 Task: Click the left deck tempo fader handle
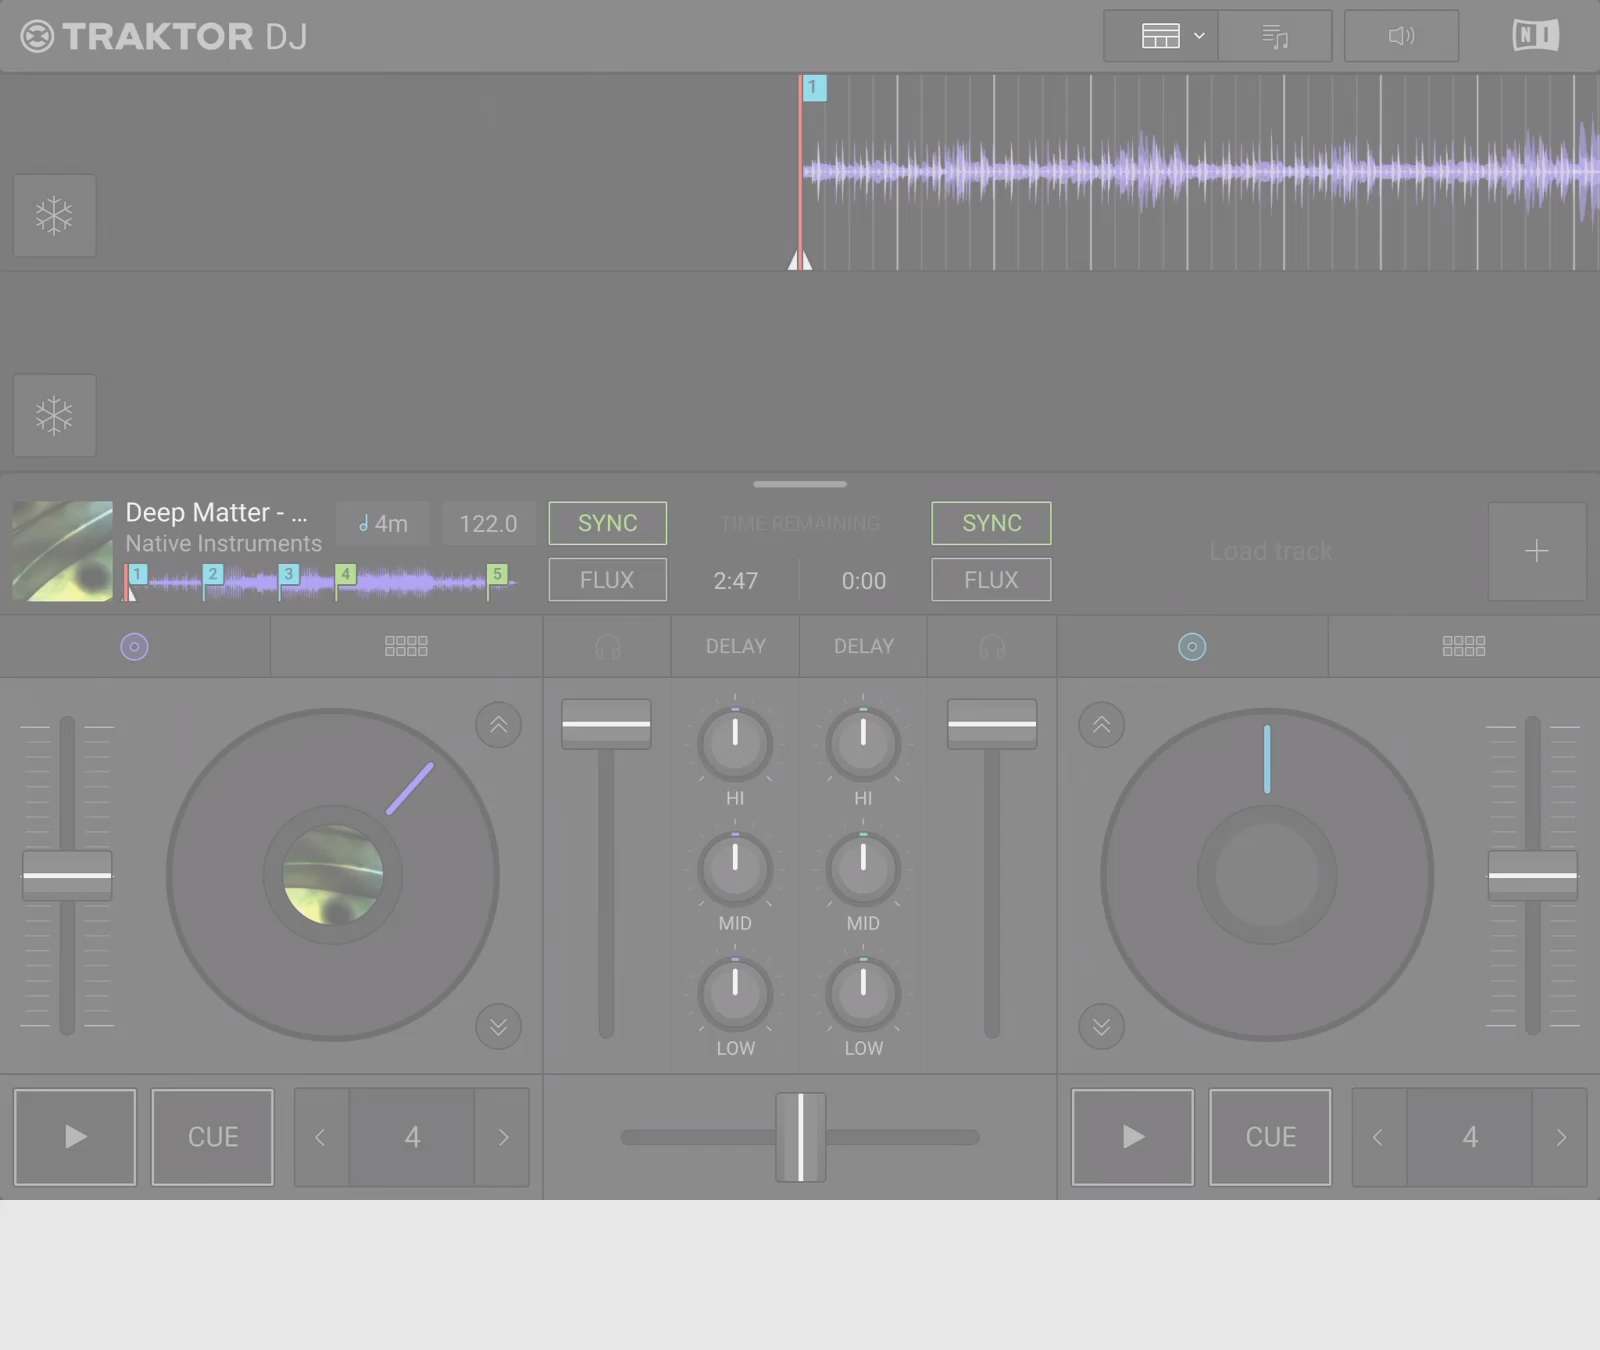[x=67, y=876]
